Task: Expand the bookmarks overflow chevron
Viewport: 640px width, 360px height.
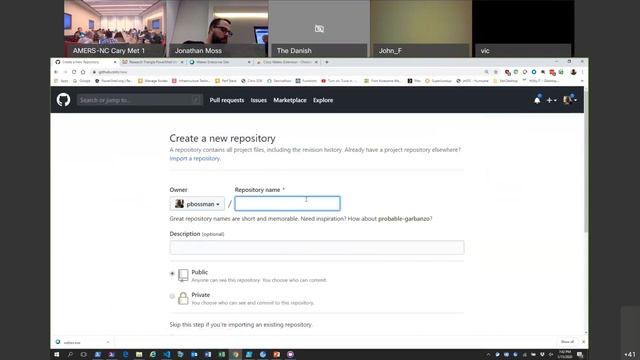Action: click(x=582, y=81)
